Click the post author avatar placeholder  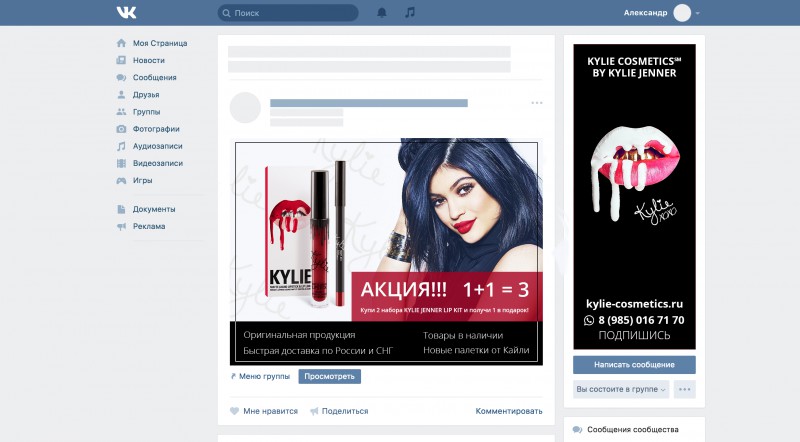click(245, 108)
